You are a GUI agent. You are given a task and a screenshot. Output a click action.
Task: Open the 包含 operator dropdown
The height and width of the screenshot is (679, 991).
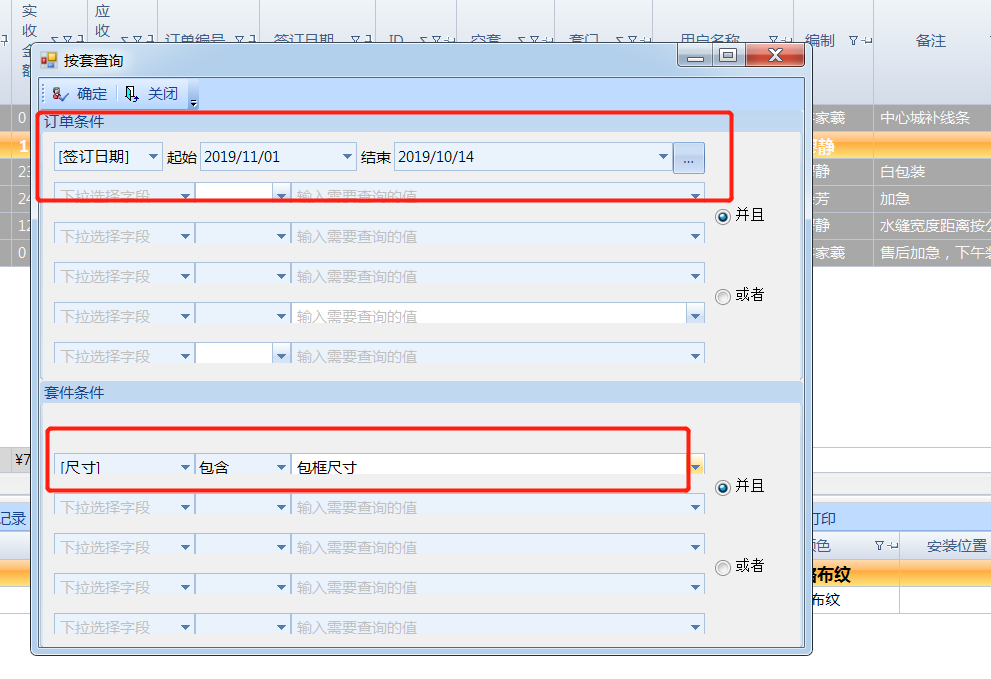point(281,467)
